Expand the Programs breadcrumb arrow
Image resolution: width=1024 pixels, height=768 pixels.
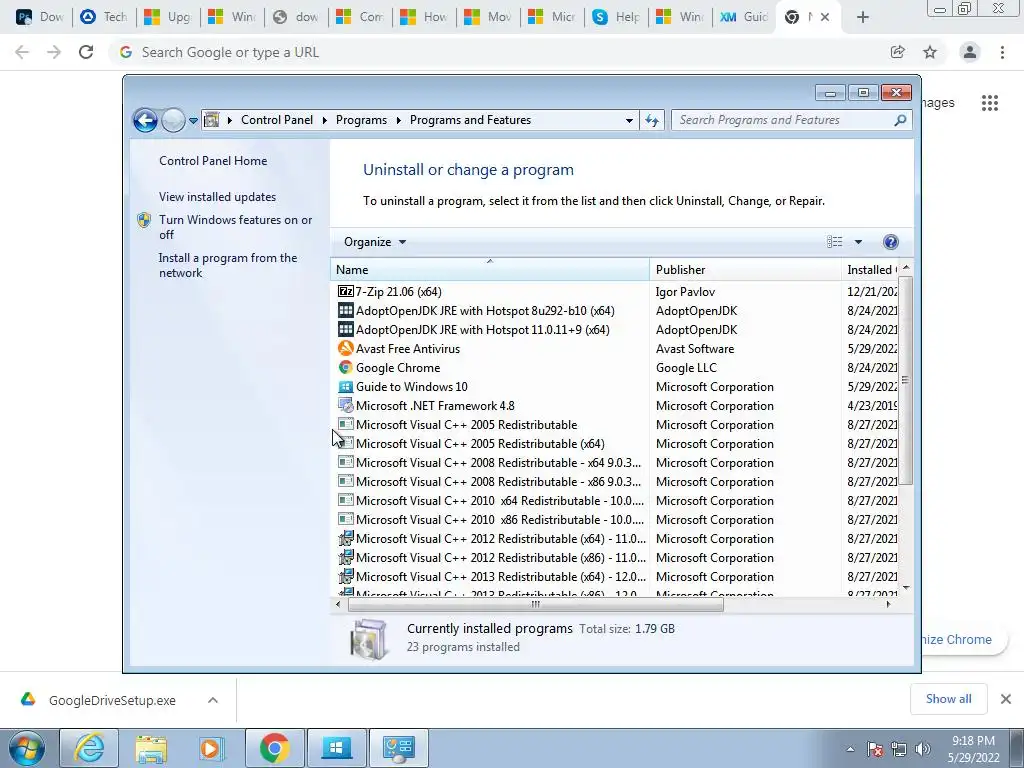(x=398, y=120)
